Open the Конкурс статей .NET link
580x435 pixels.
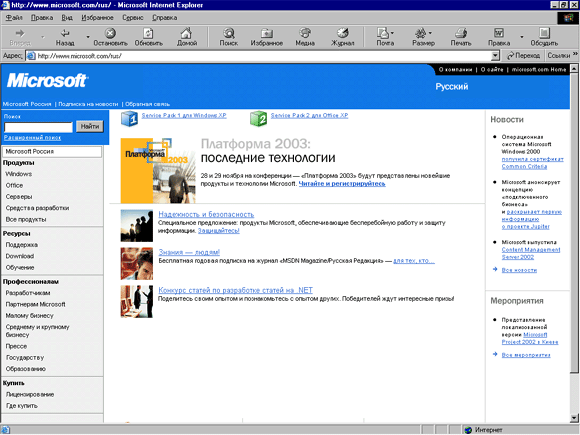tap(235, 290)
